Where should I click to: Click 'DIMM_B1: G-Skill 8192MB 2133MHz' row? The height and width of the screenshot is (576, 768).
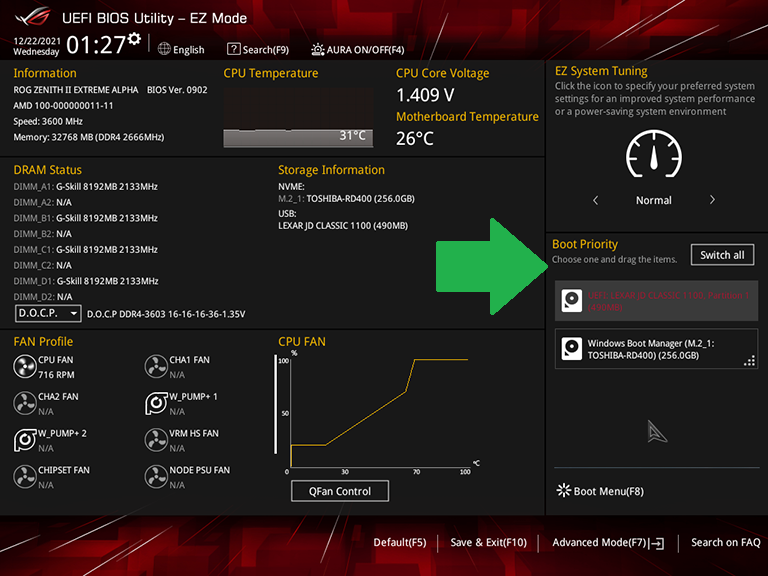[86, 218]
